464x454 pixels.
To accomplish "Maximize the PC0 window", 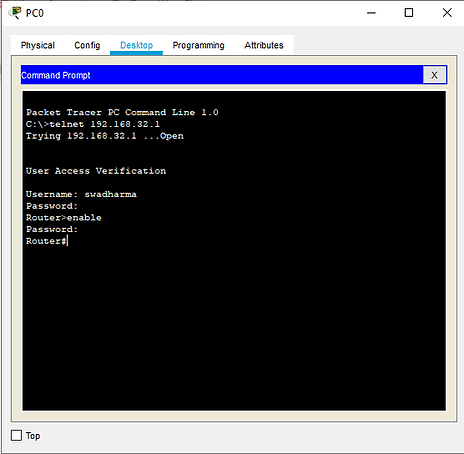I will 409,13.
